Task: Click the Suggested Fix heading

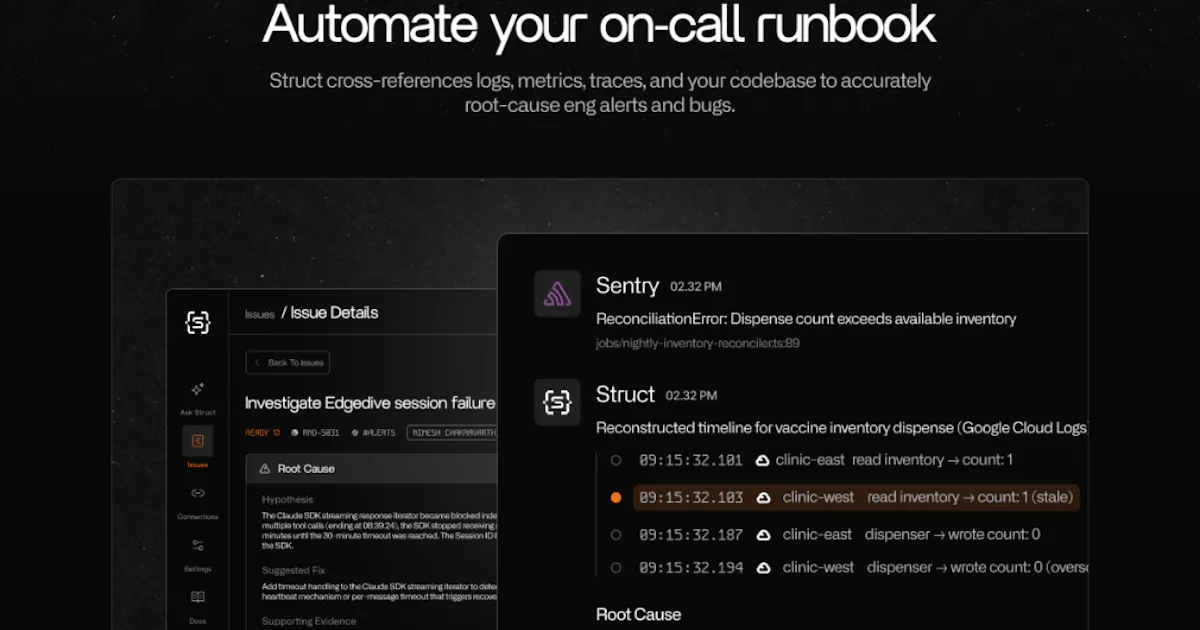Action: coord(292,570)
